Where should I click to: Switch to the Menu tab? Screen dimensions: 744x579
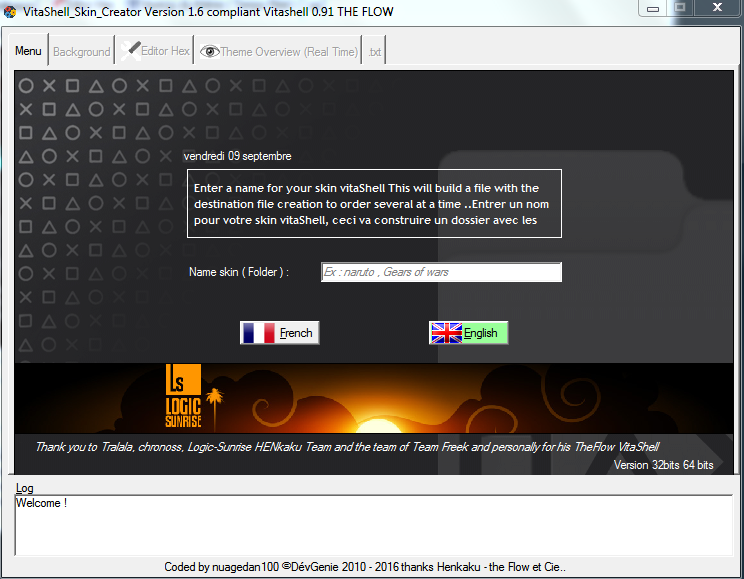click(28, 51)
